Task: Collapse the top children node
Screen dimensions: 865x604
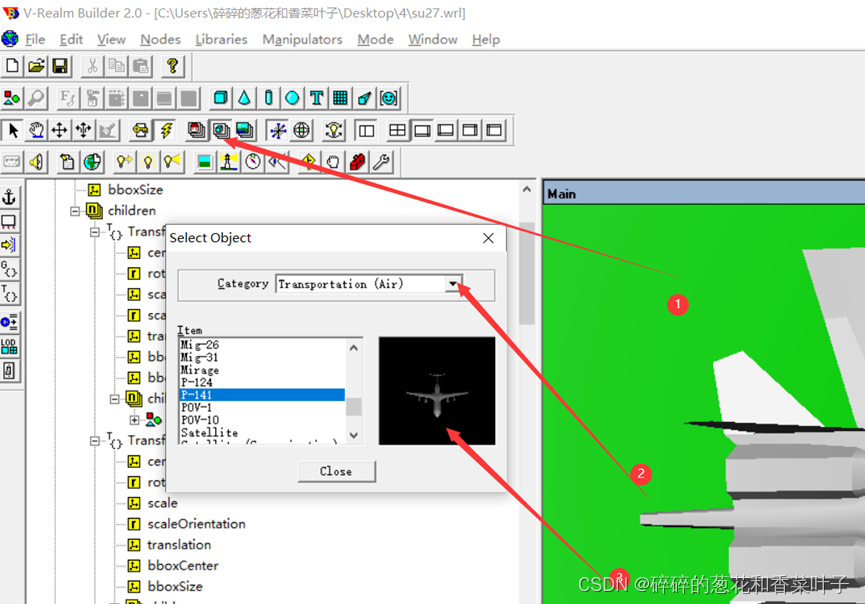Action: click(75, 211)
